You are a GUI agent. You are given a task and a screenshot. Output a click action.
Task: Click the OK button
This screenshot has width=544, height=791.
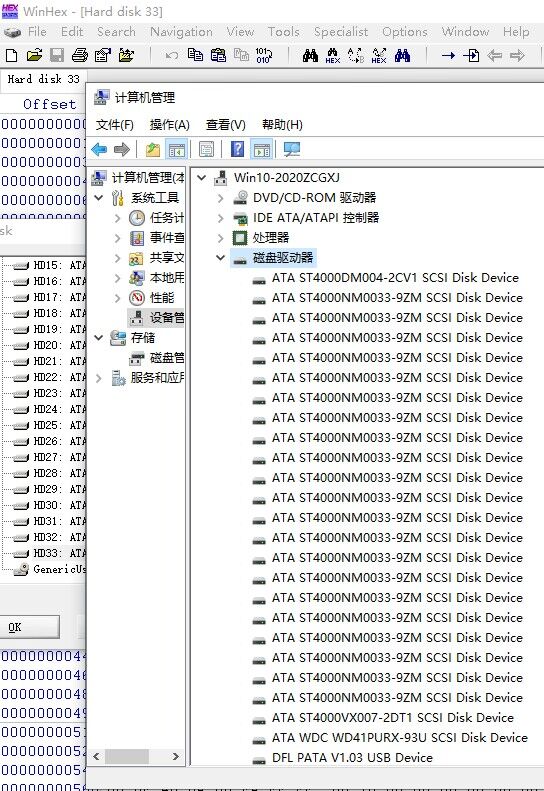(x=30, y=627)
